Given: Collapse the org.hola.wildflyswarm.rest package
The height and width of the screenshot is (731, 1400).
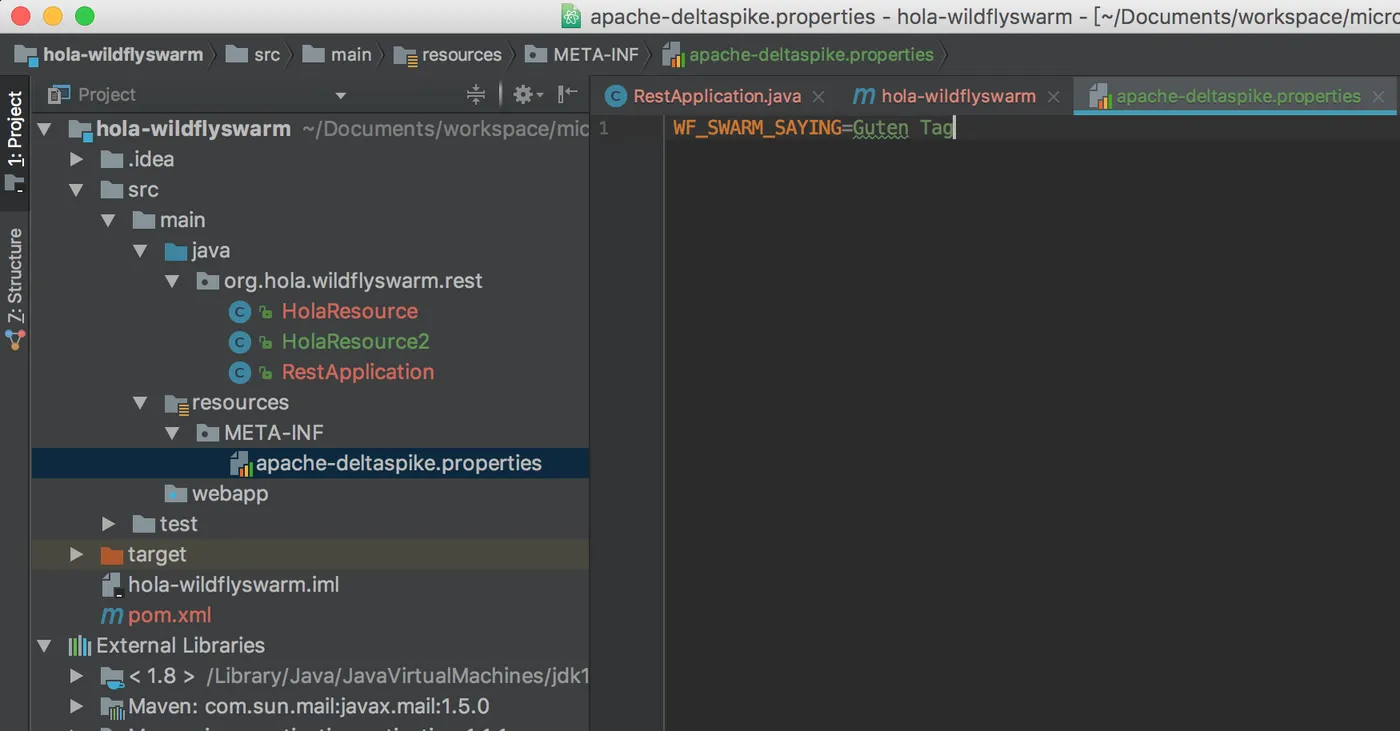Looking at the screenshot, I should [173, 282].
